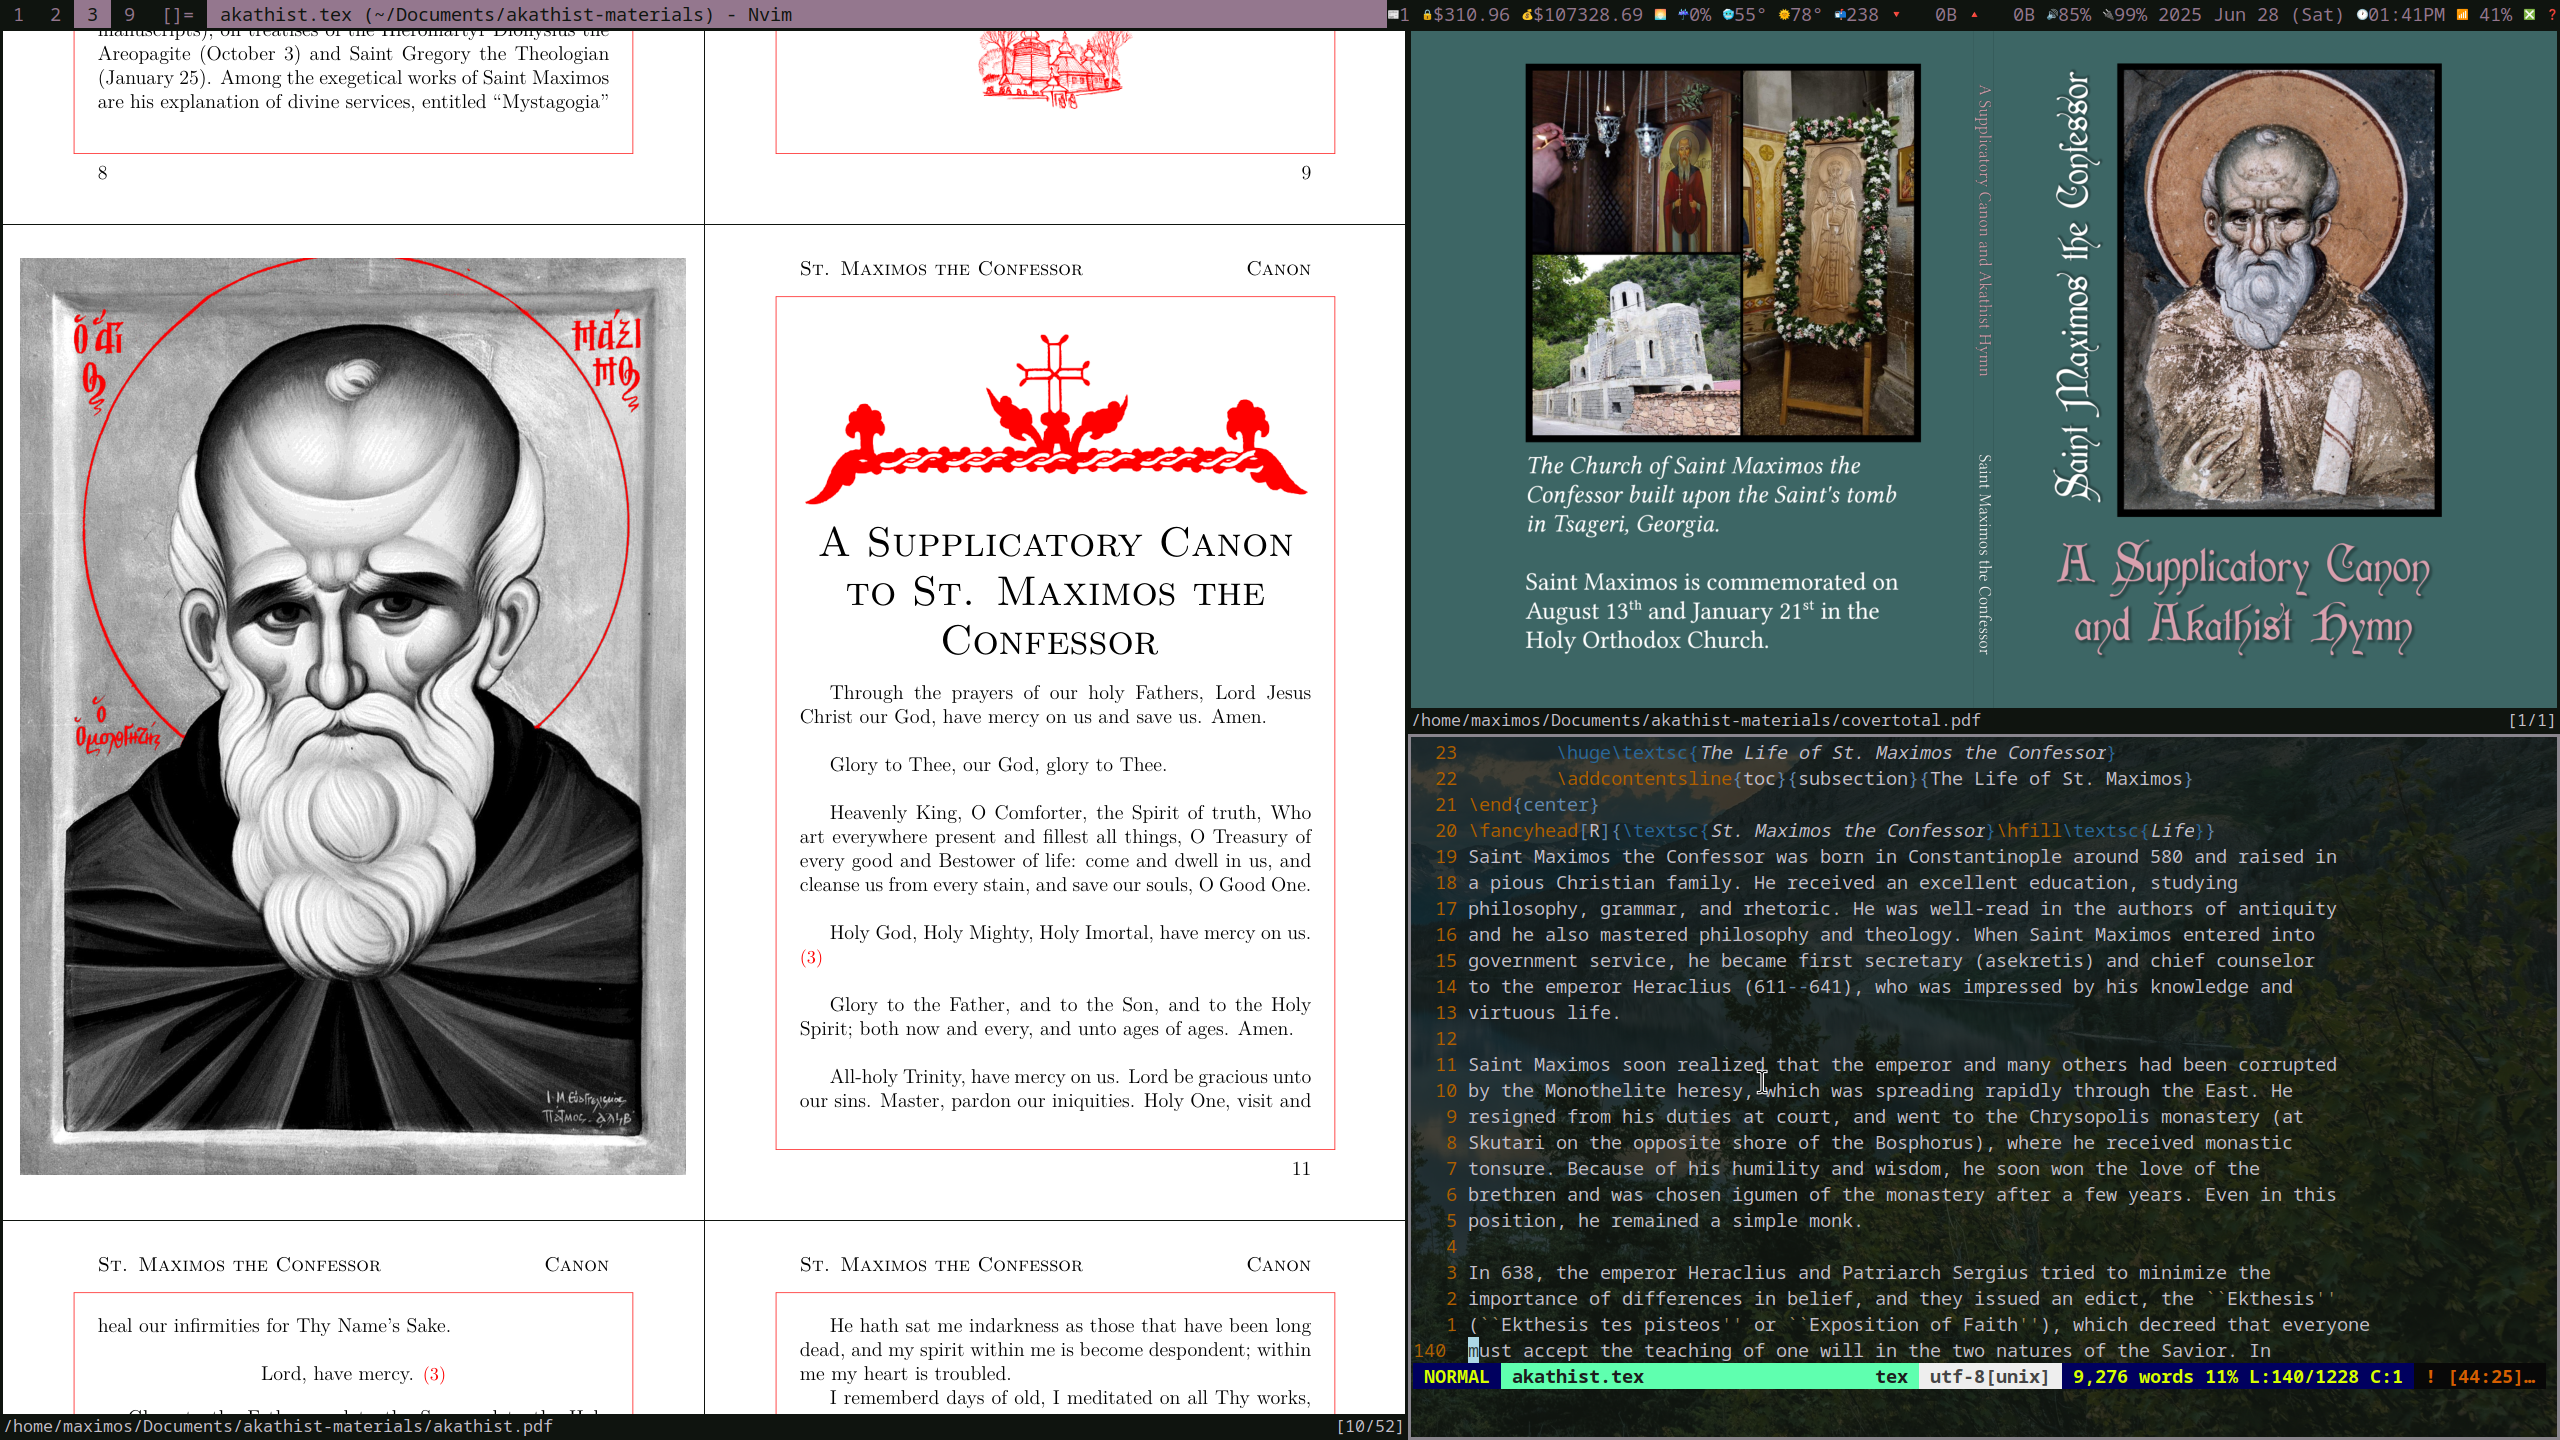Click the 'The Church of Saint Maximos' caption
2560x1440 pixels.
pos(1711,495)
